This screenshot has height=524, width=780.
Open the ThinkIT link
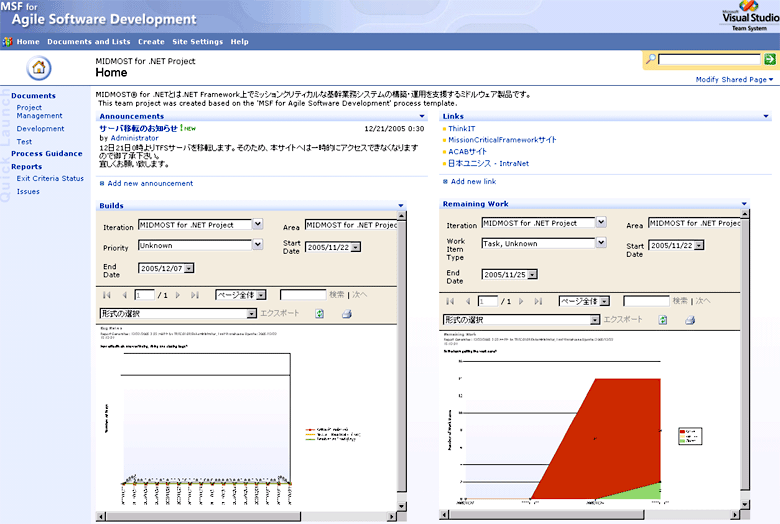462,128
